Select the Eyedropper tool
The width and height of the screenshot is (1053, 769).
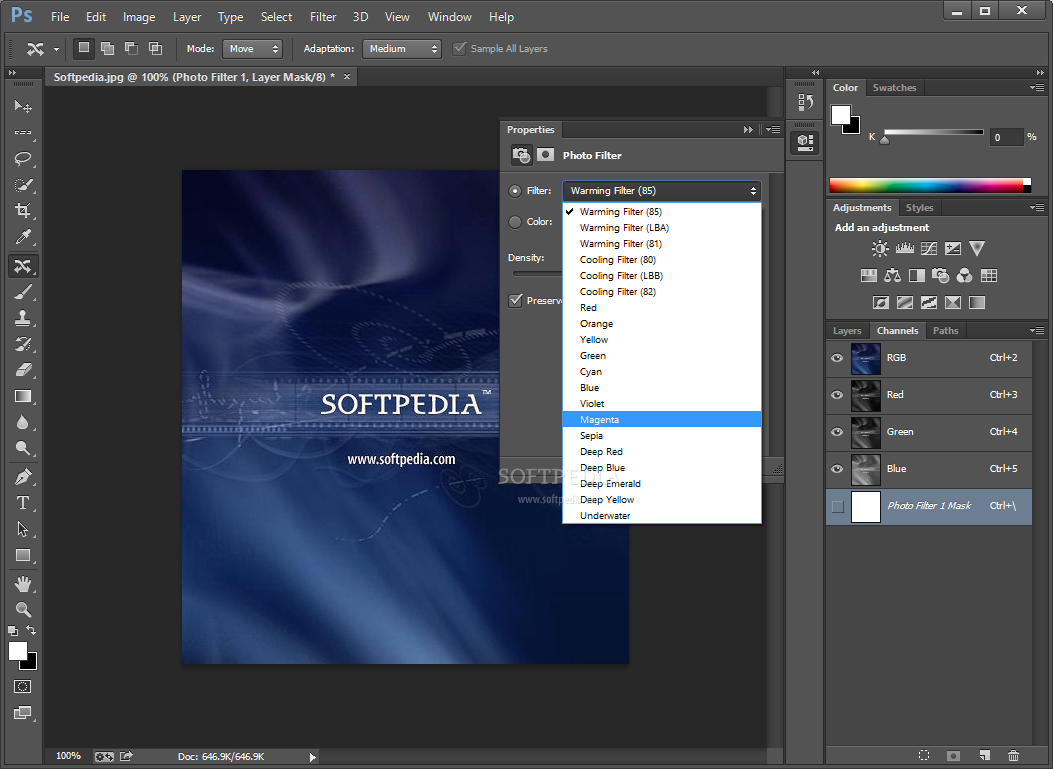[23, 236]
